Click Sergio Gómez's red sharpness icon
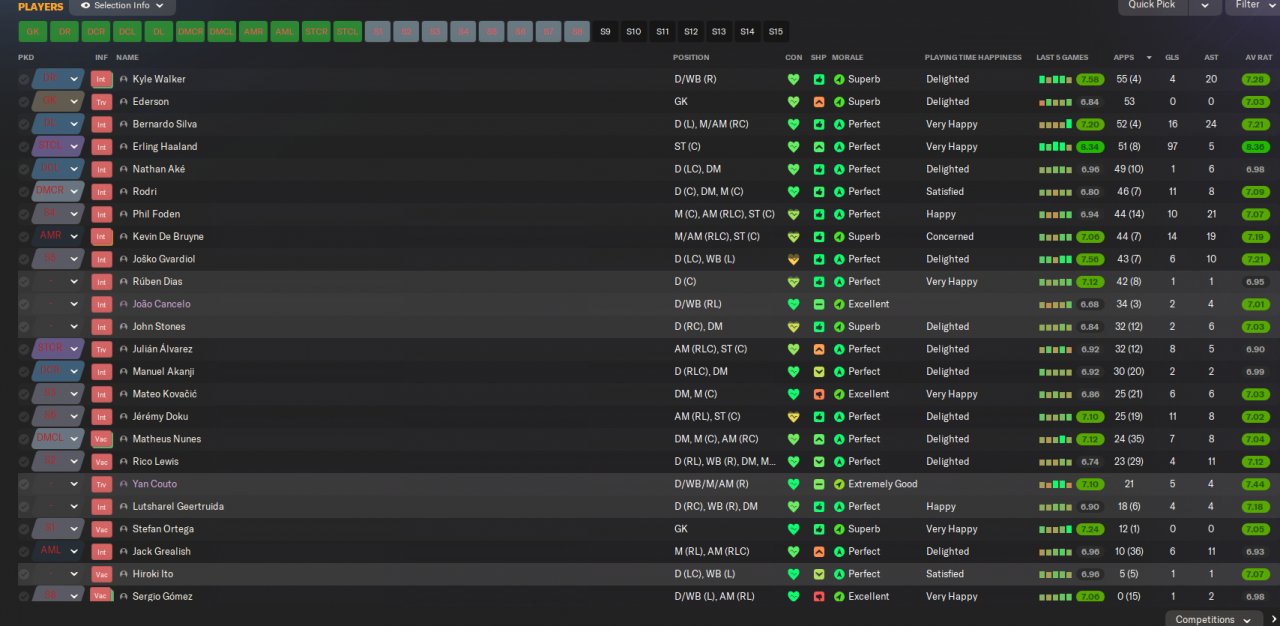Screen dimensions: 1280x626 pos(819,597)
